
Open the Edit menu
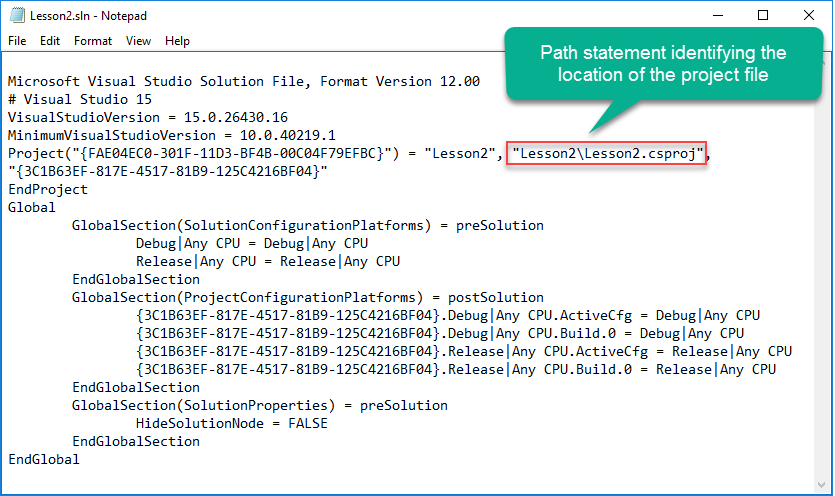(x=50, y=41)
